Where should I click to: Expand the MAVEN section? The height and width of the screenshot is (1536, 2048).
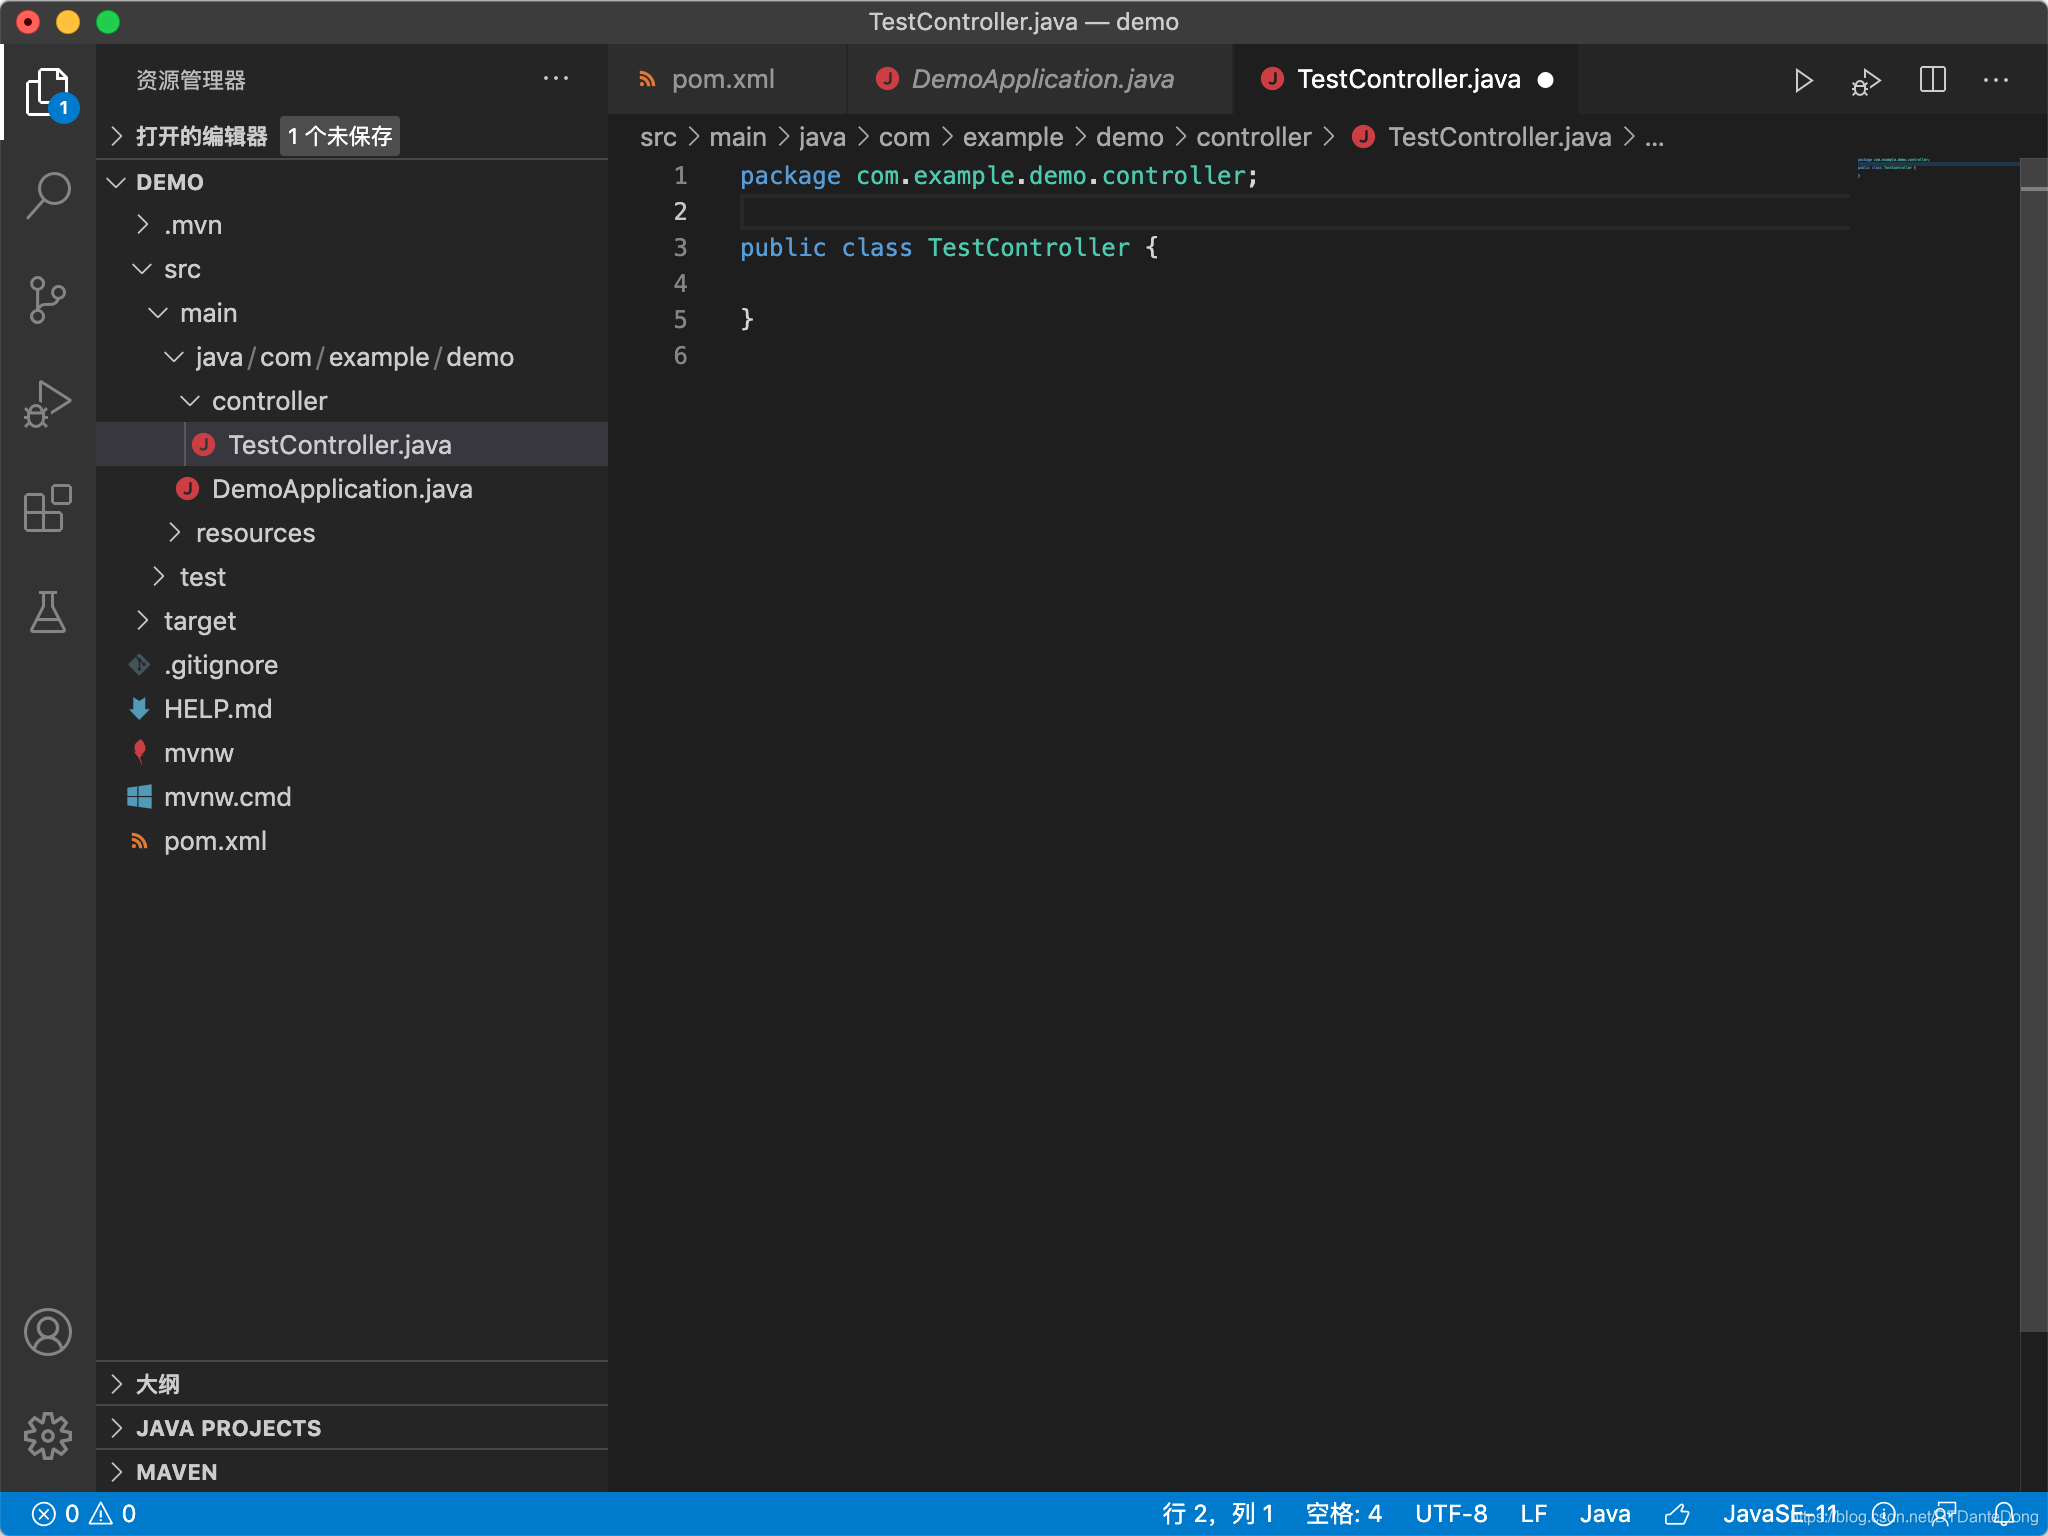coord(352,1472)
